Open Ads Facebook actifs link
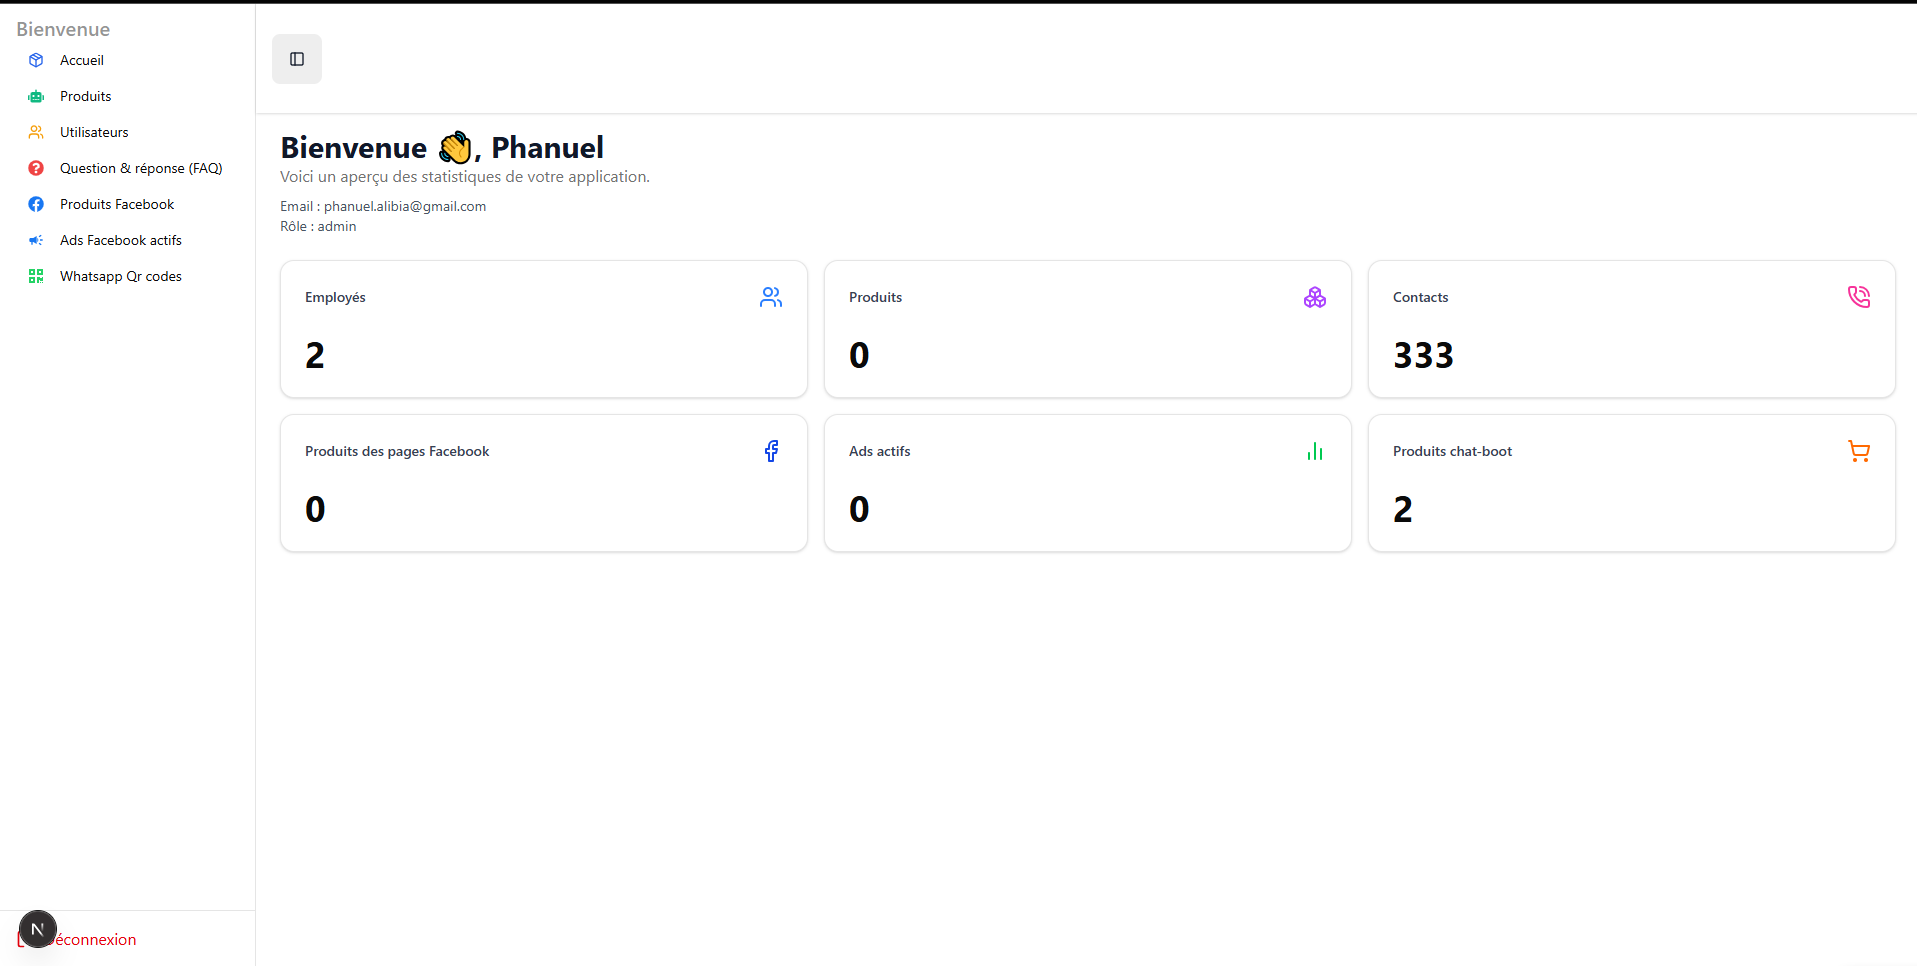The width and height of the screenshot is (1917, 966). coord(120,240)
